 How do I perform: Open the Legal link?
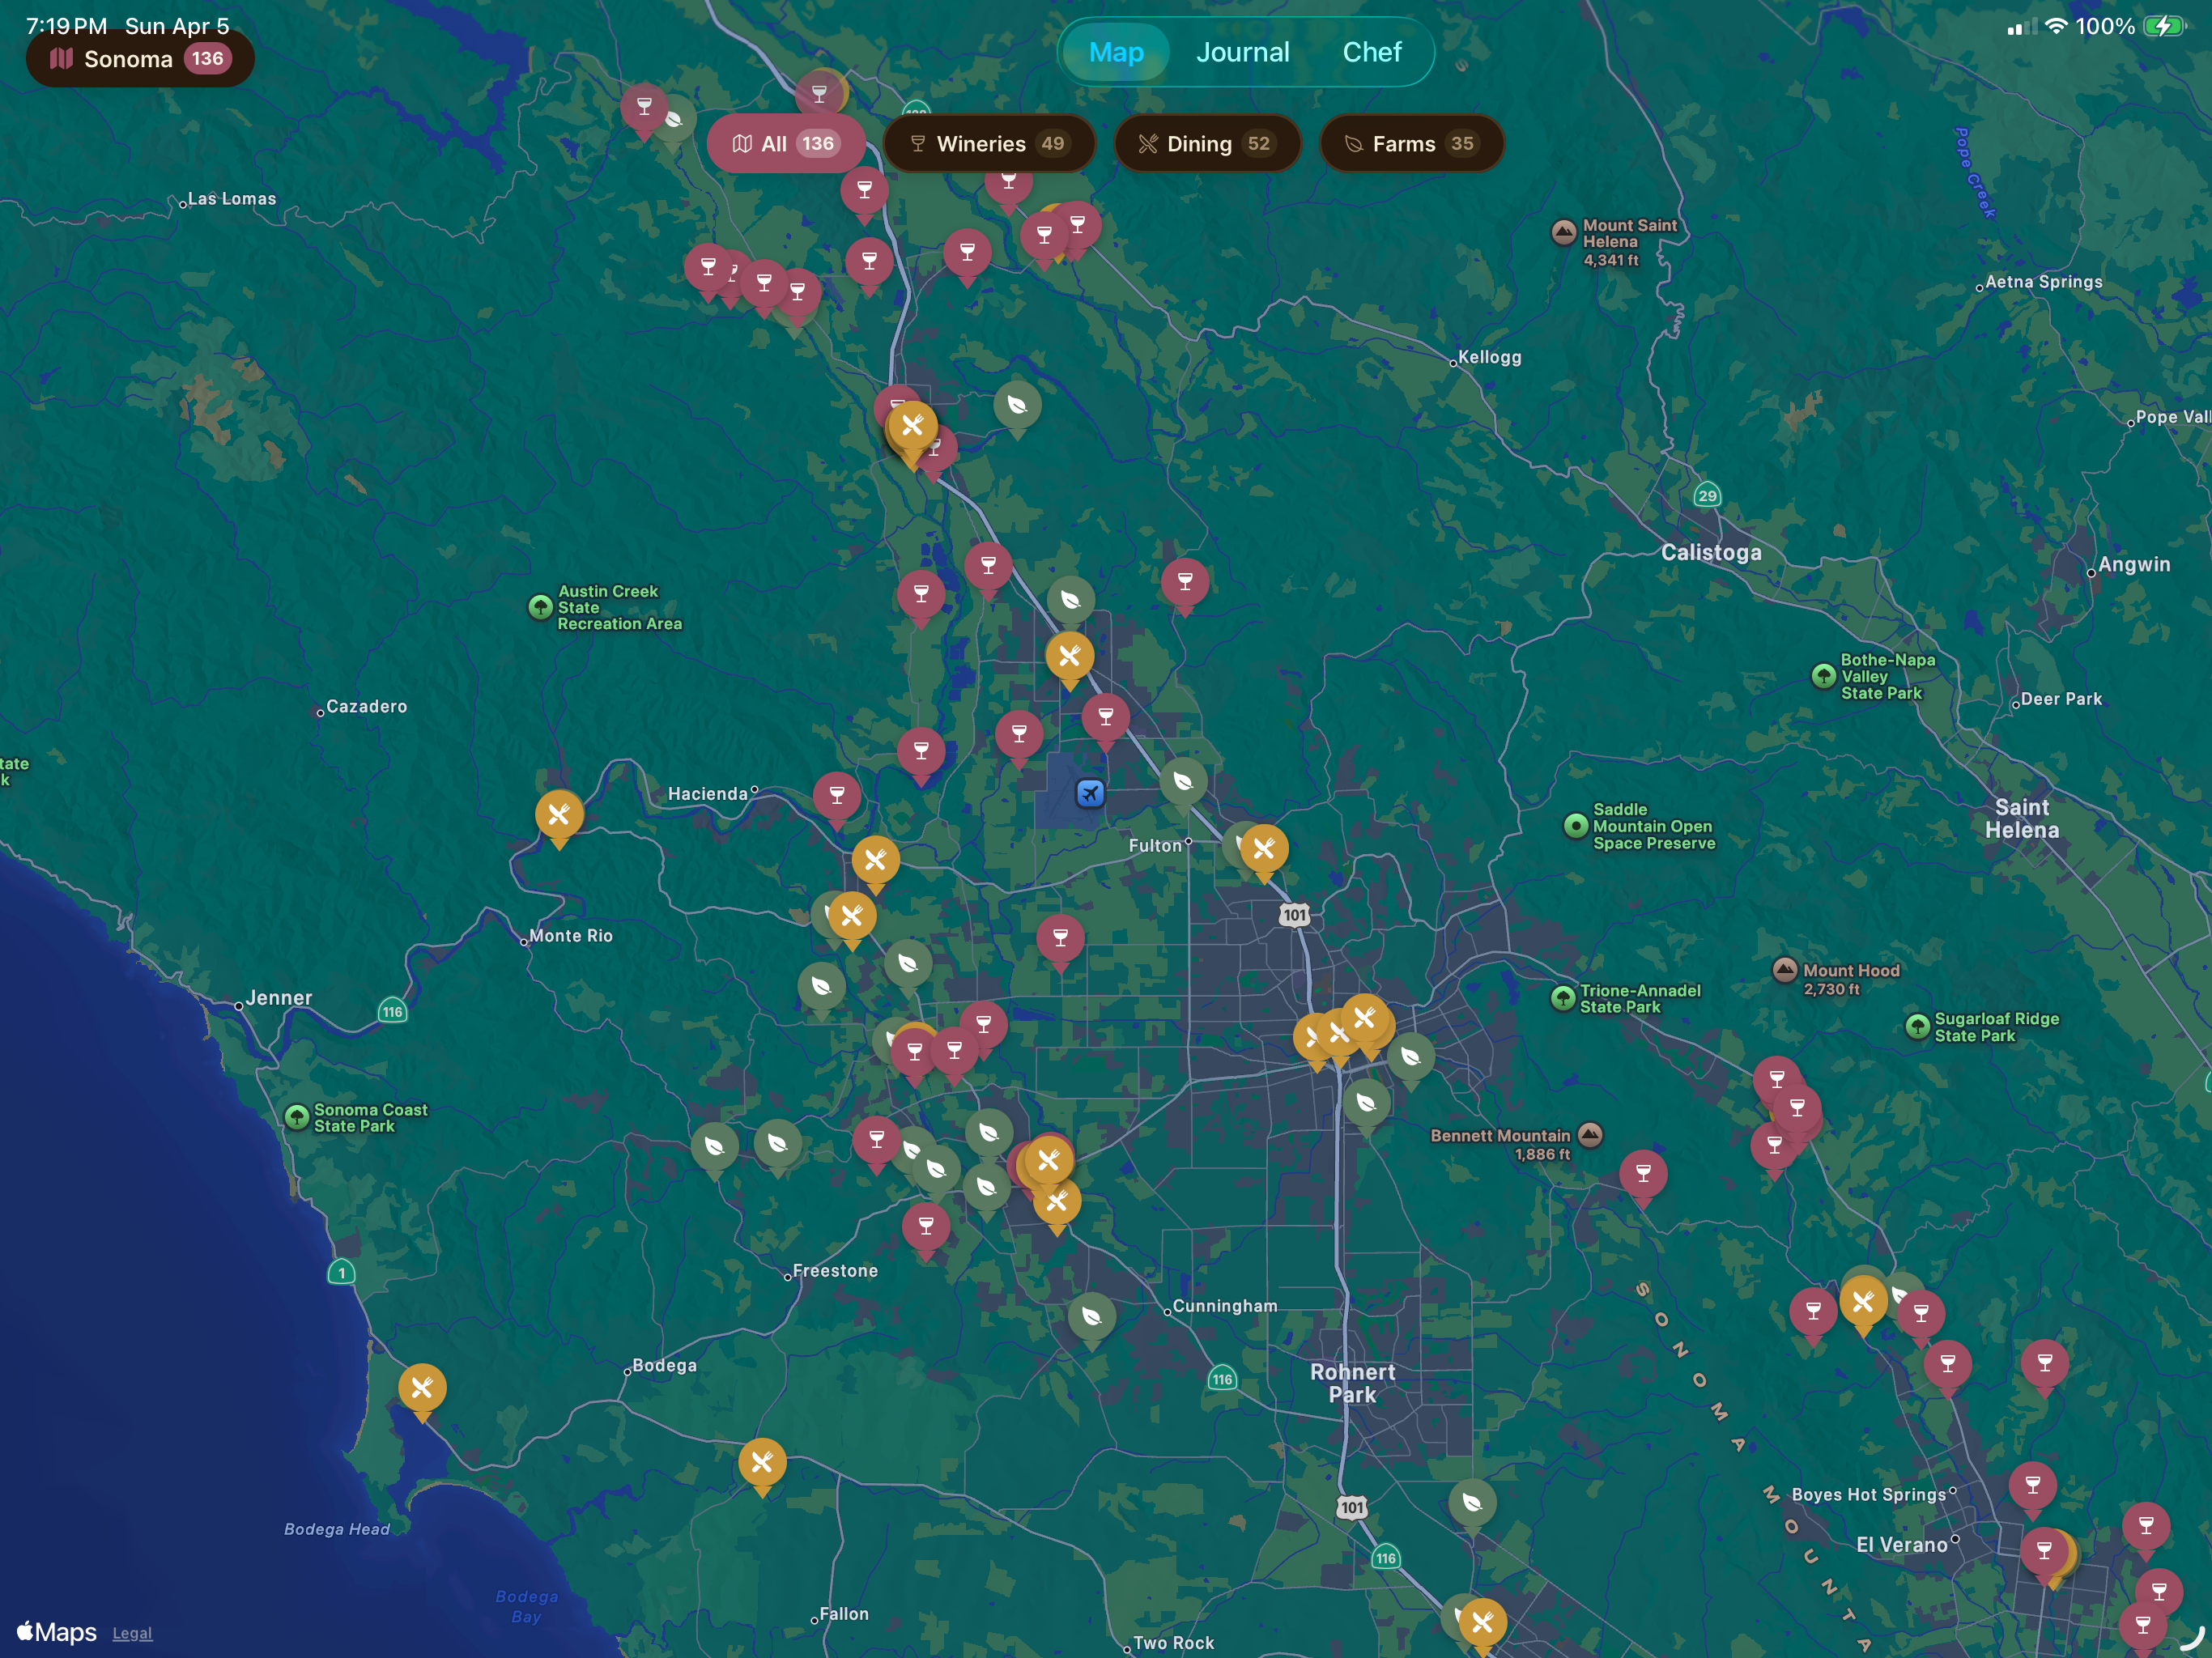tap(132, 1633)
